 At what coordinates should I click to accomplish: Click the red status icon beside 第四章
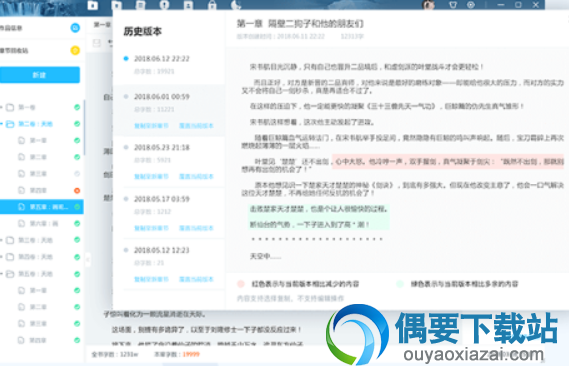(x=77, y=190)
